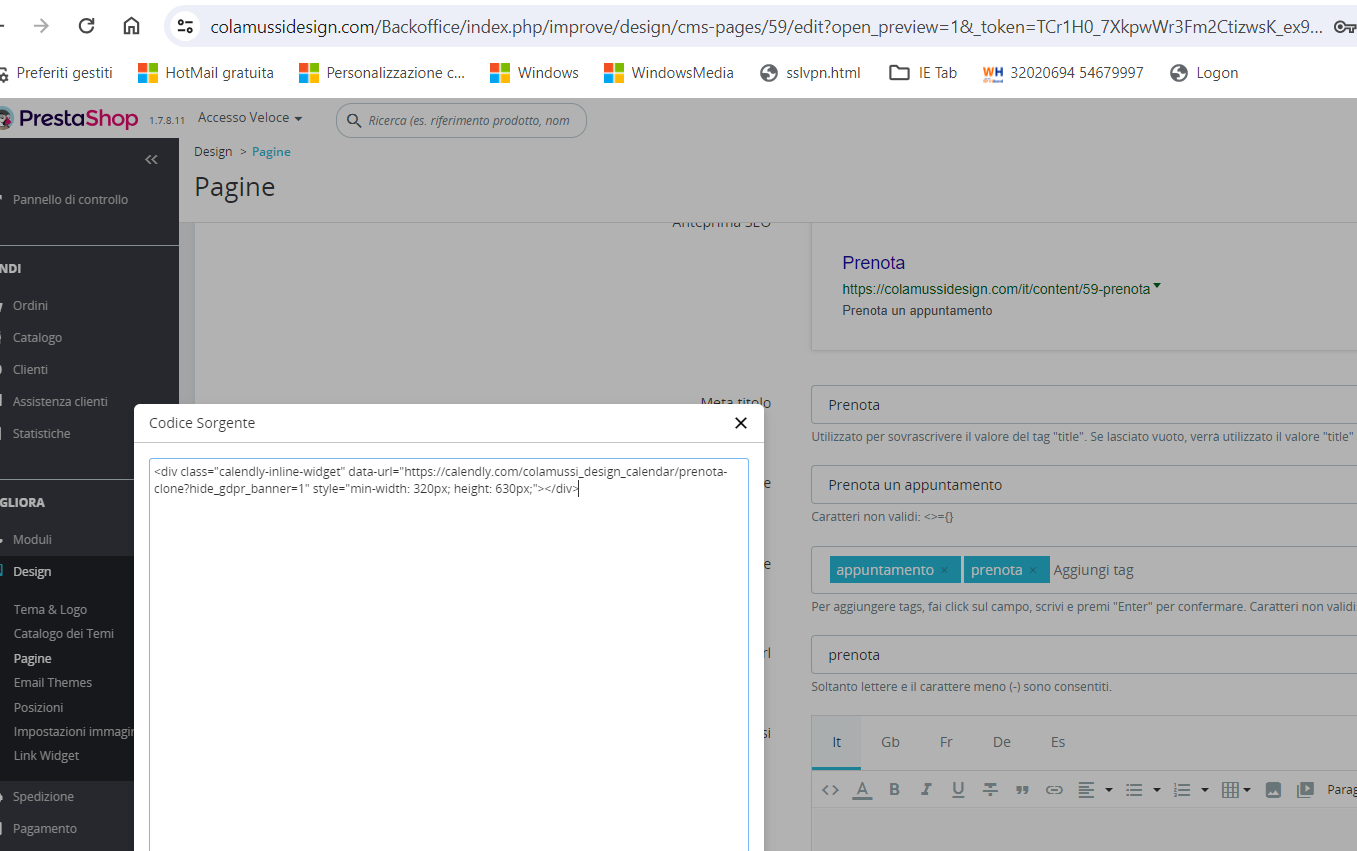This screenshot has width=1357, height=851.
Task: Expand the numbered list dropdown arrow
Action: point(1205,790)
